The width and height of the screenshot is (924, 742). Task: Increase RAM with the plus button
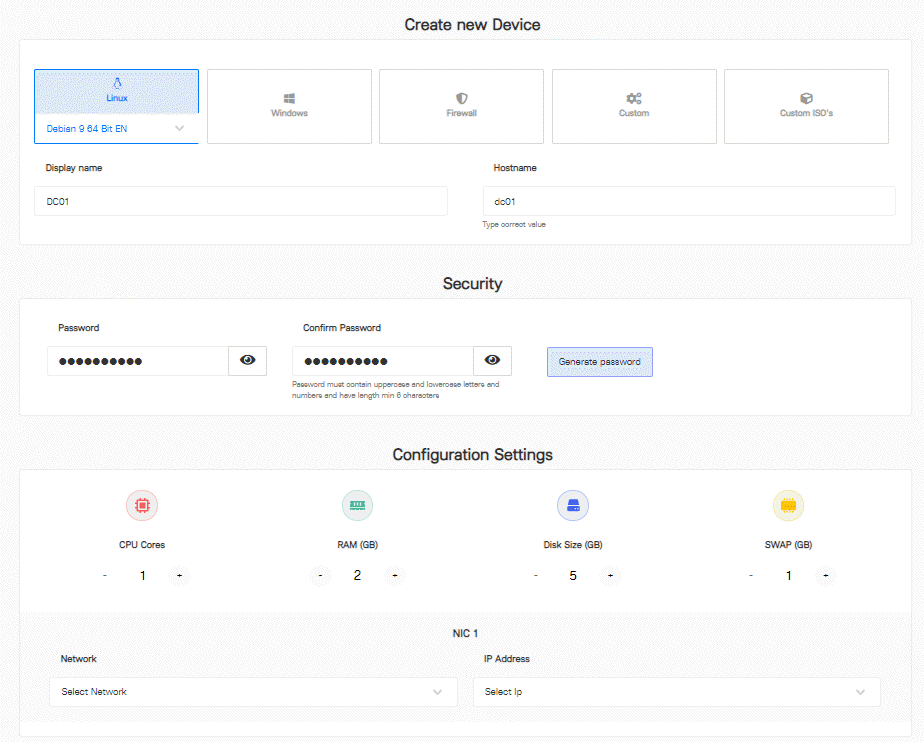[394, 576]
